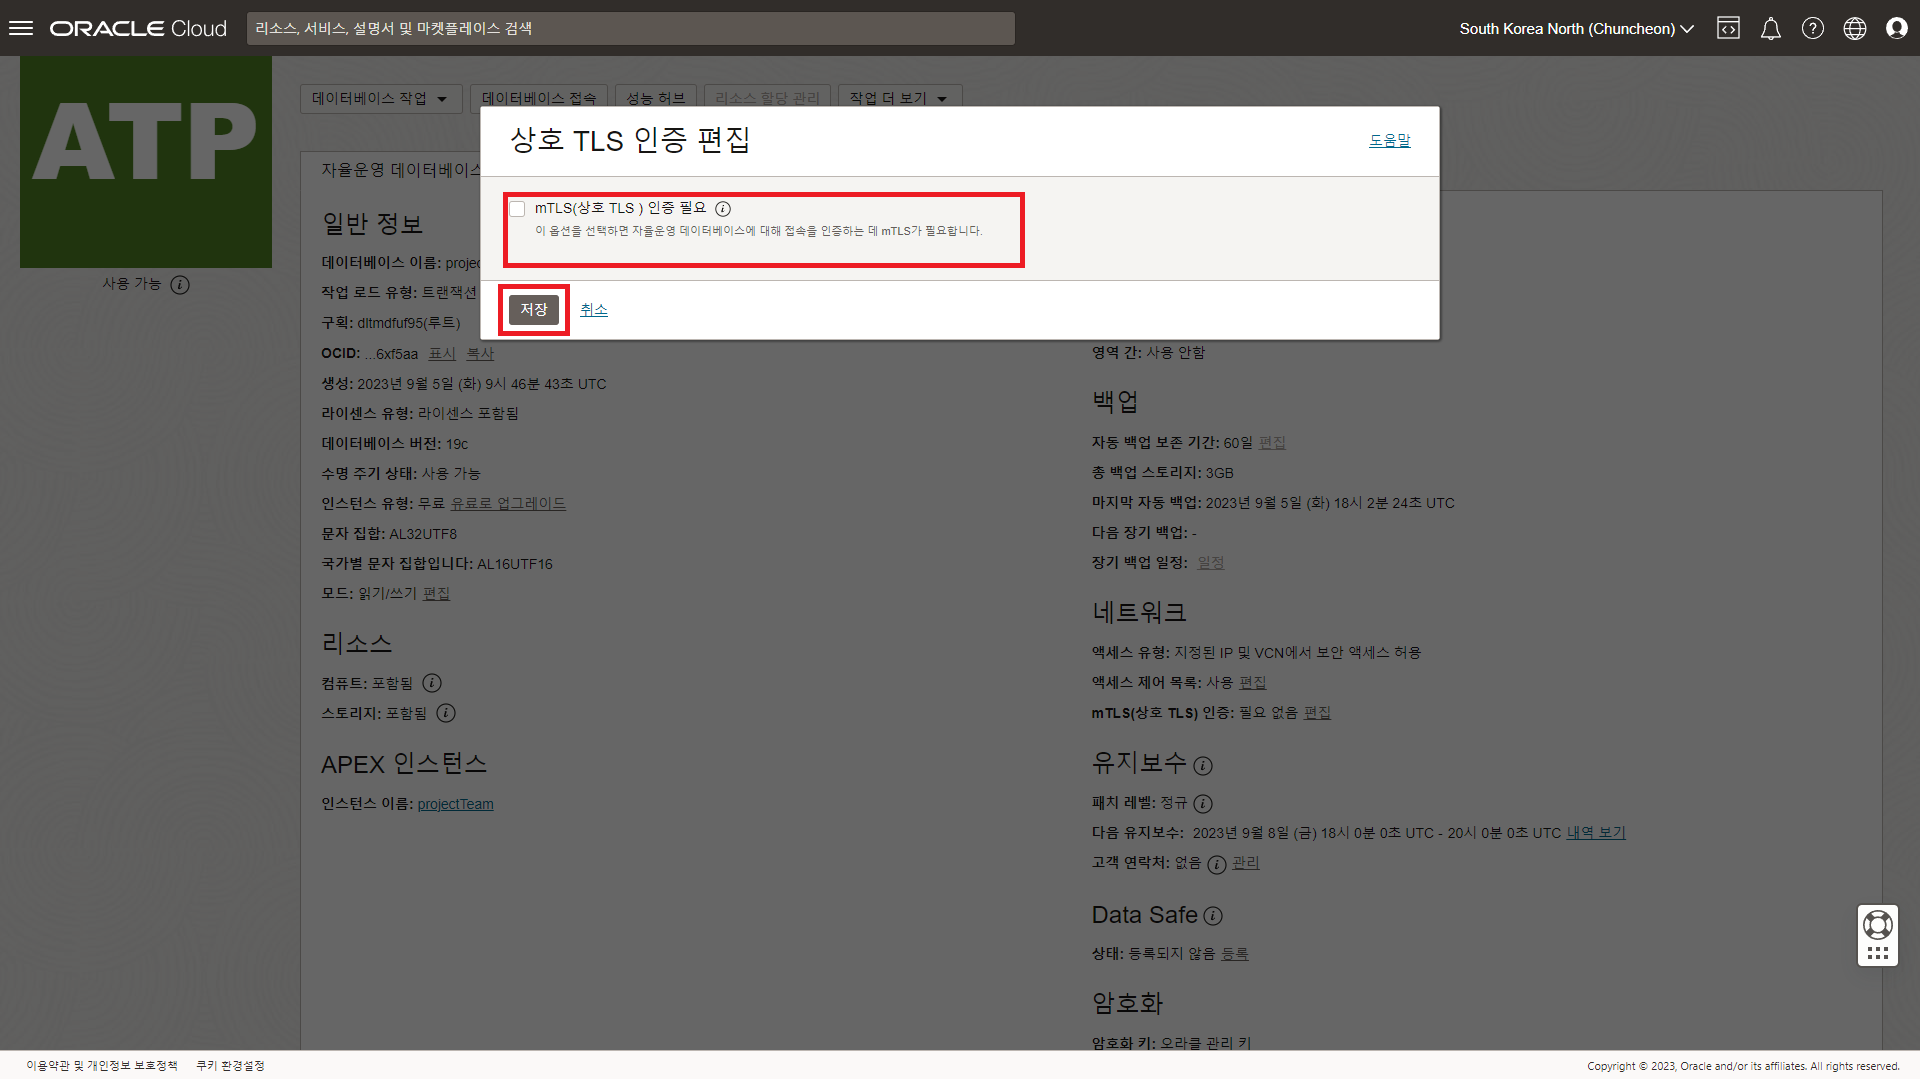Viewport: 1920px width, 1079px height.
Task: Click 편집 next to mTLS(상호 TLS) 인증
Action: (1318, 713)
